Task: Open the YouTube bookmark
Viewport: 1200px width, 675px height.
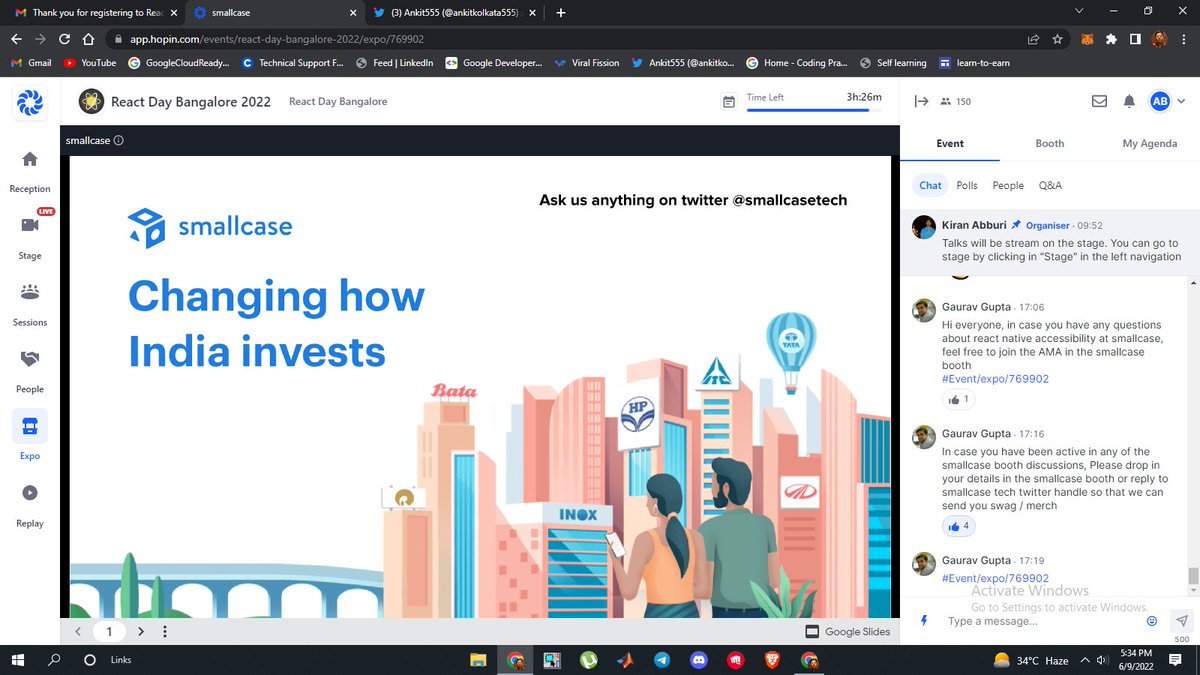Action: [x=89, y=62]
